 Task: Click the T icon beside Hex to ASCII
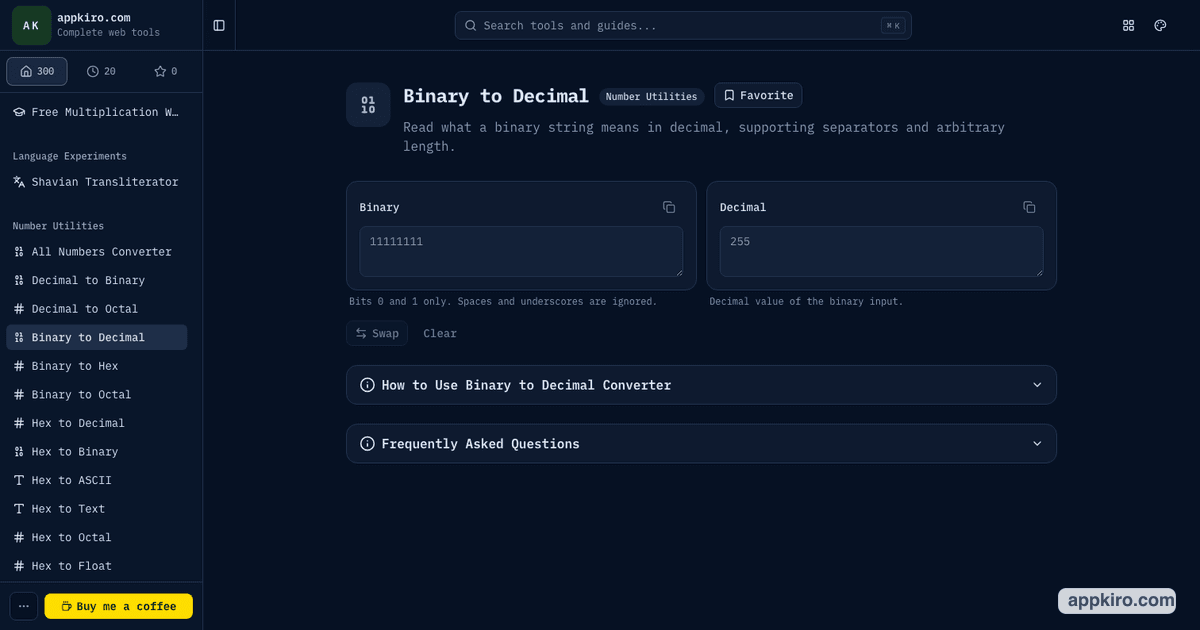coord(19,480)
